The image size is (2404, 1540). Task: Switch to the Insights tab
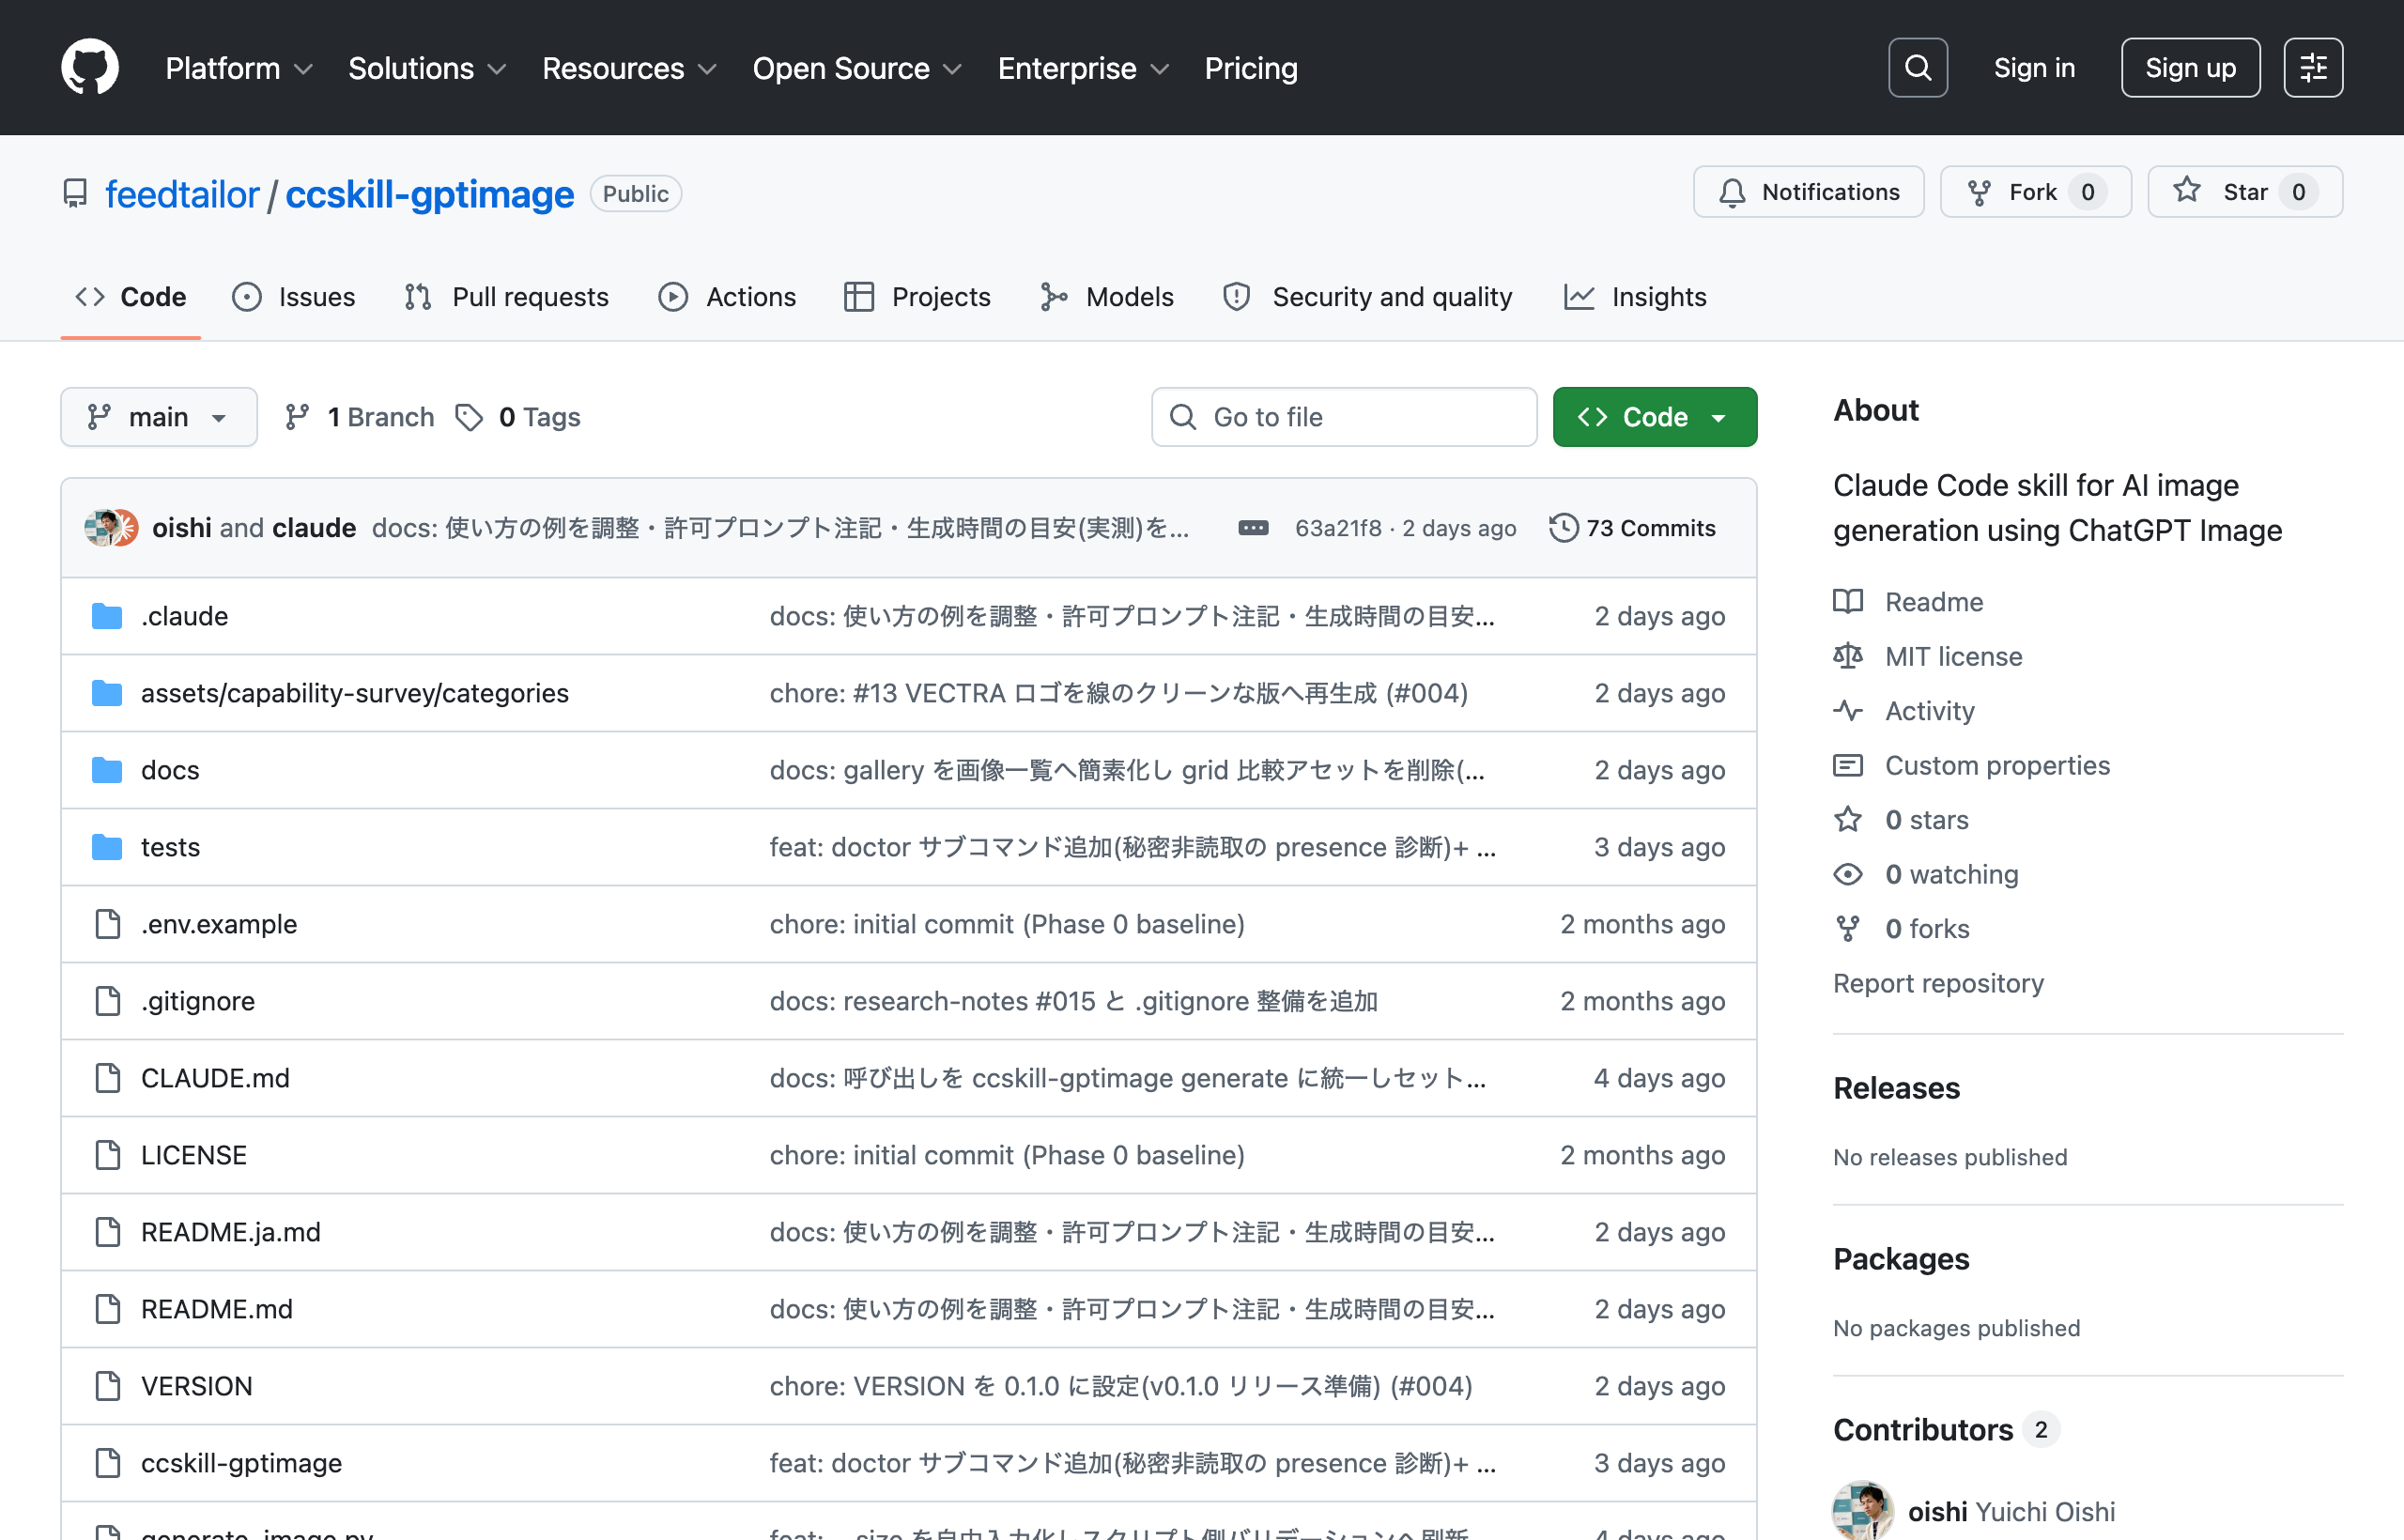(1635, 297)
